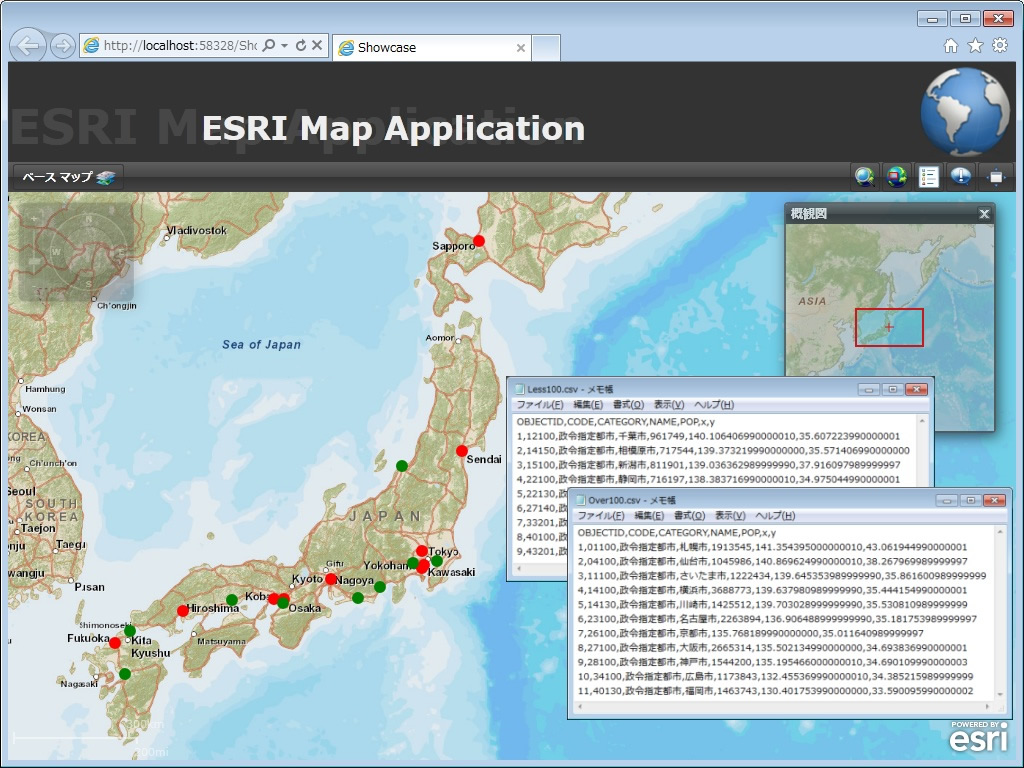Image resolution: width=1024 pixels, height=768 pixels.
Task: Open the address bar dropdown arrow
Action: point(285,46)
